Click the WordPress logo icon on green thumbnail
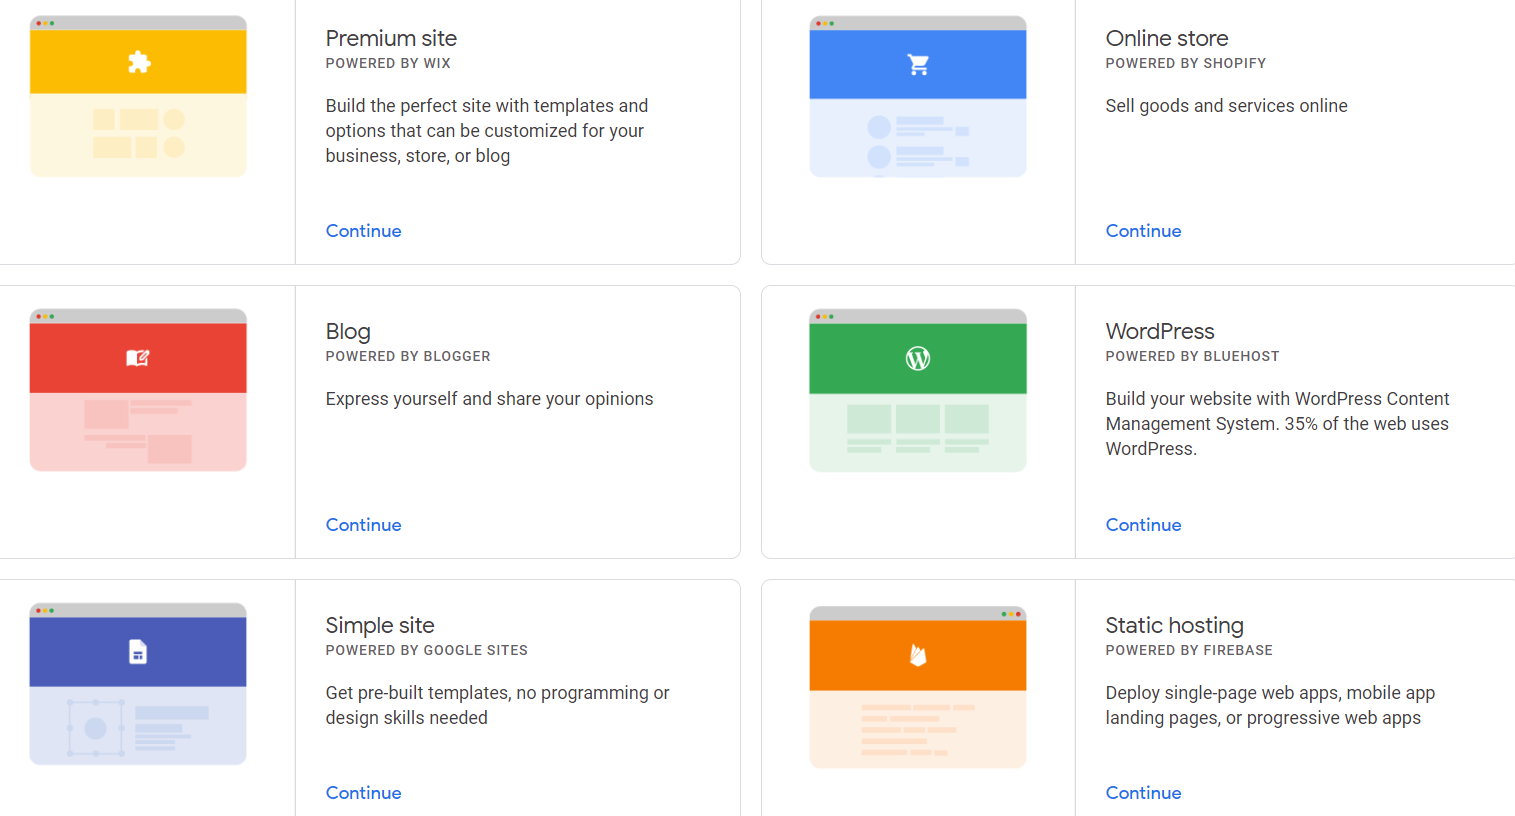This screenshot has height=816, width=1515. (918, 358)
